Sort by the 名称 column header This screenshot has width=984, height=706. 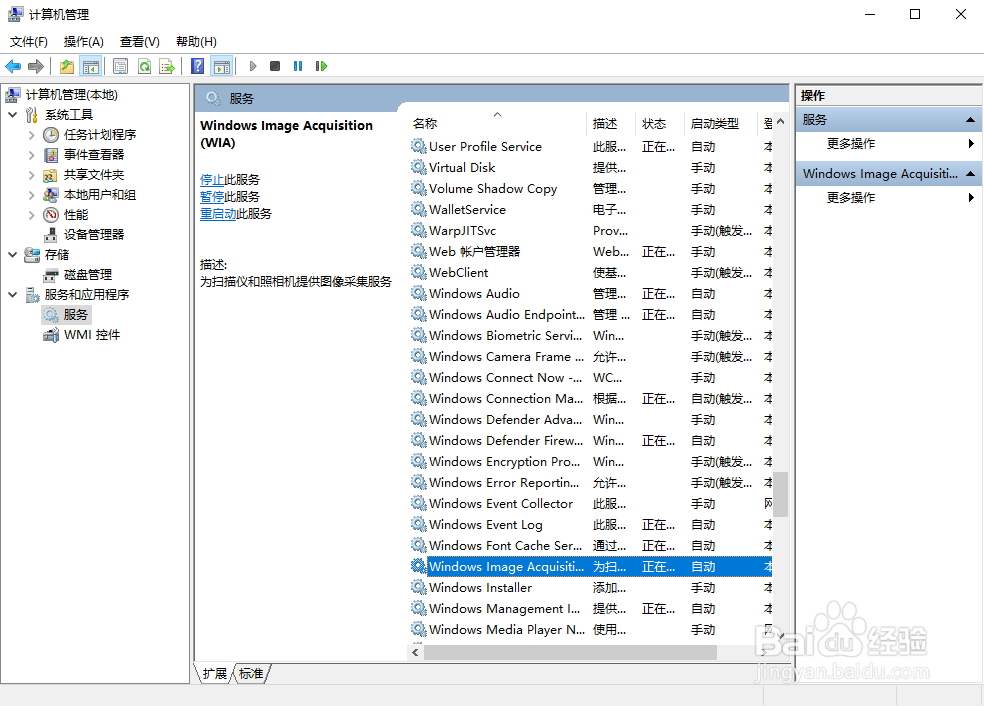pyautogui.click(x=496, y=124)
